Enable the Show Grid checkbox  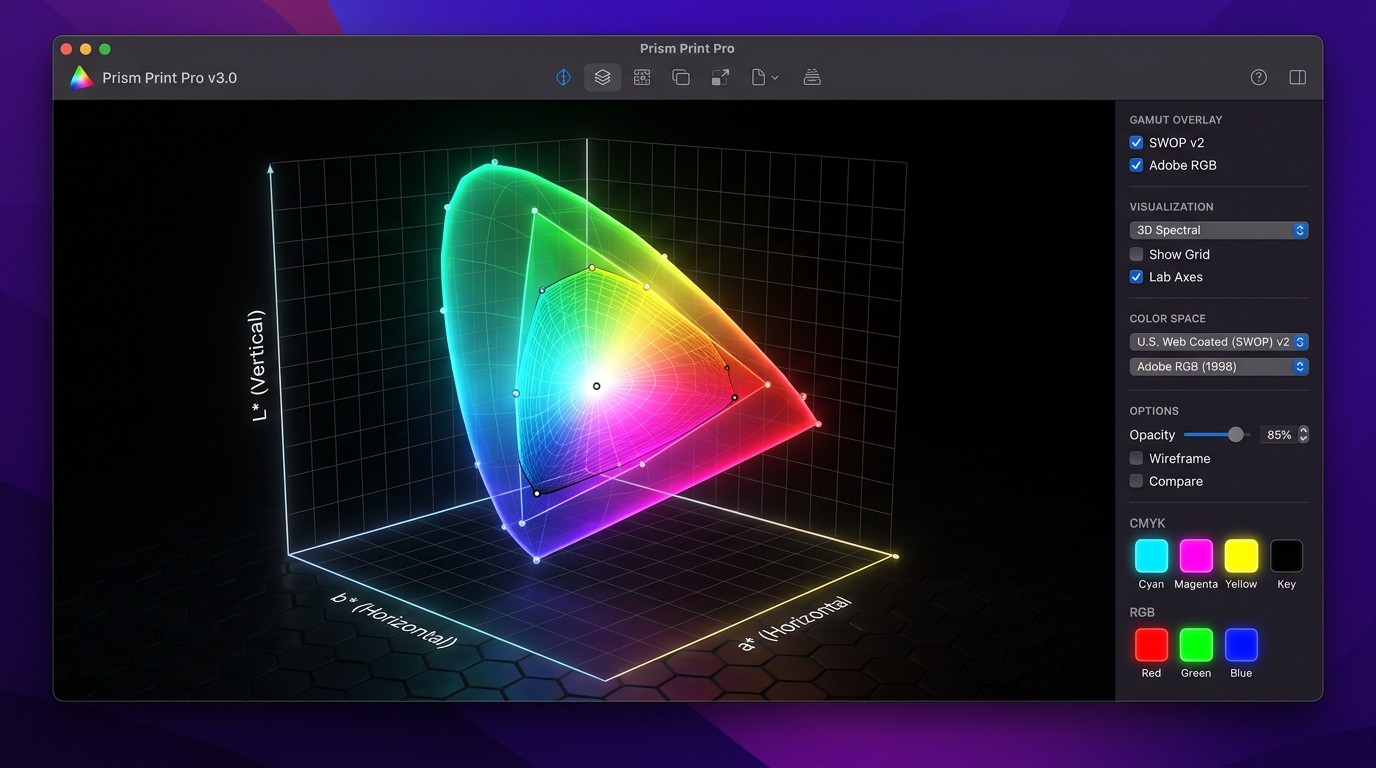1136,254
